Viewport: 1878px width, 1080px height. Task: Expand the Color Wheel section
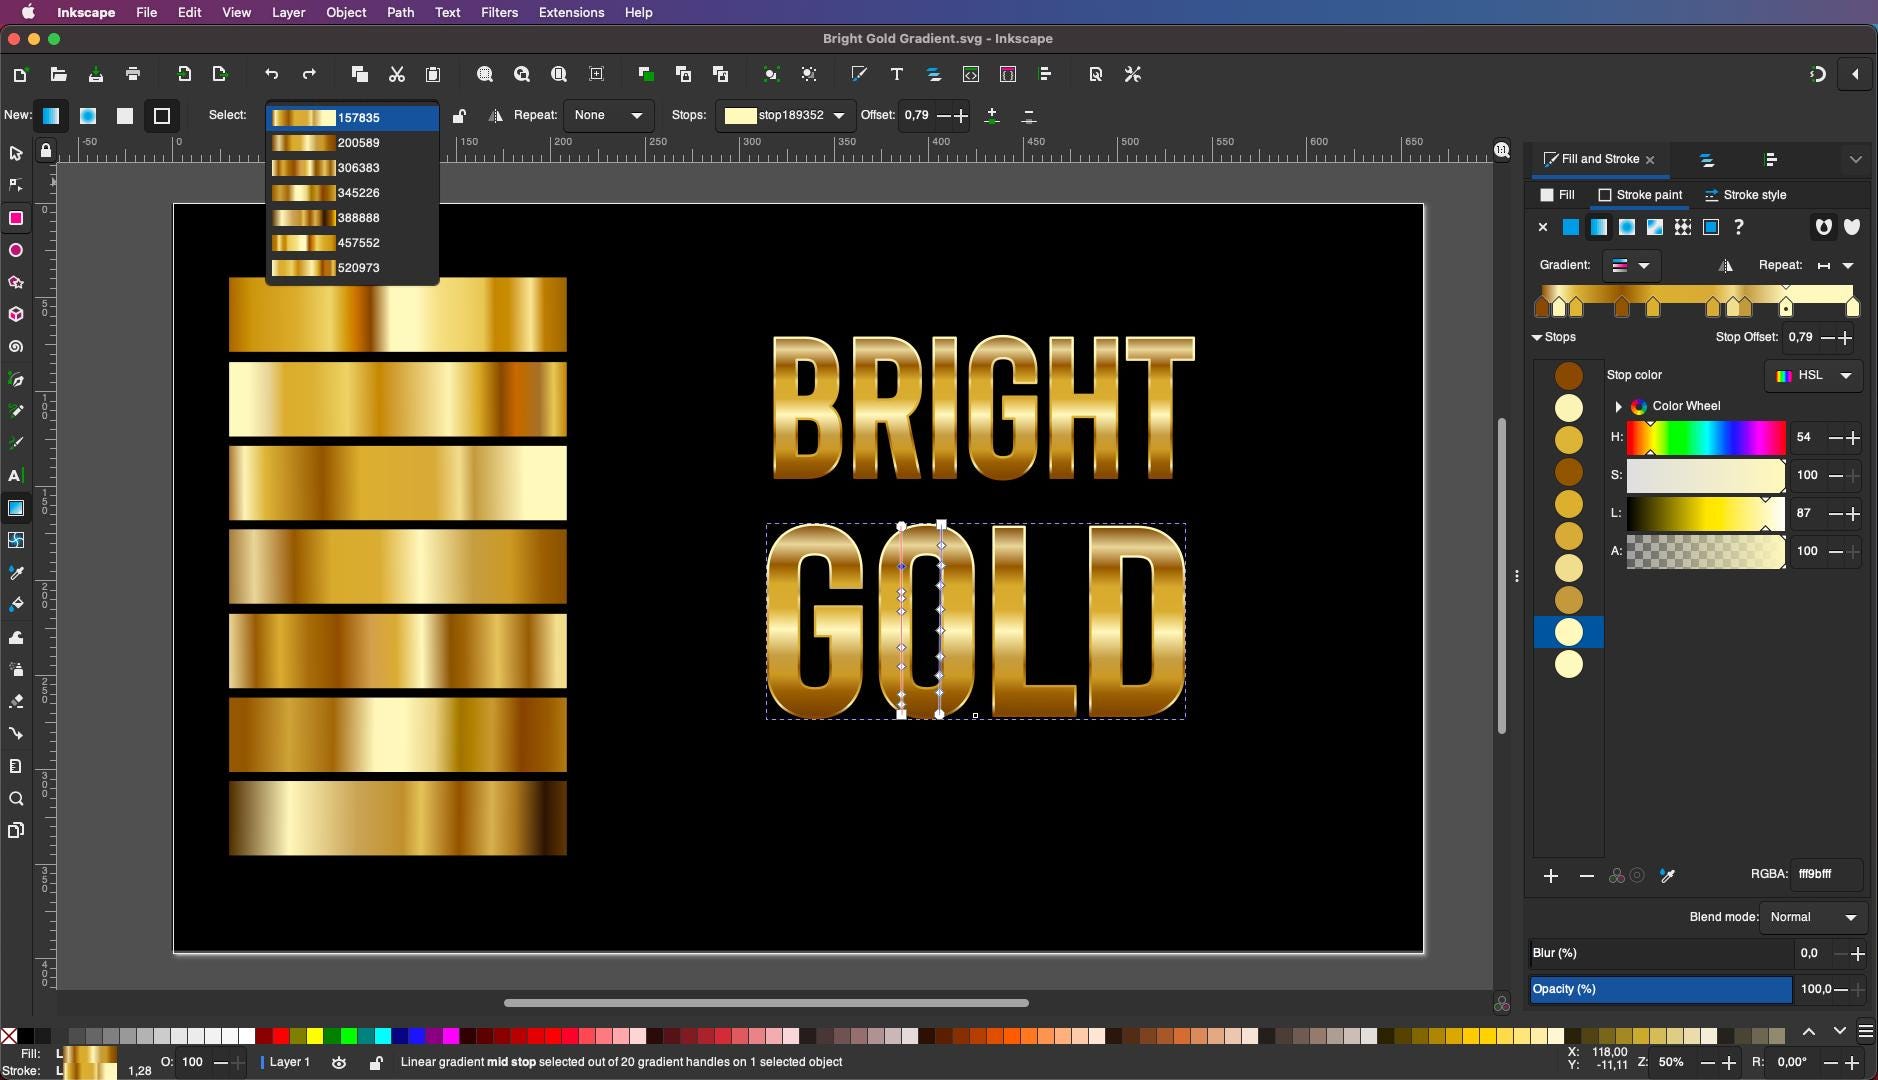pos(1618,406)
